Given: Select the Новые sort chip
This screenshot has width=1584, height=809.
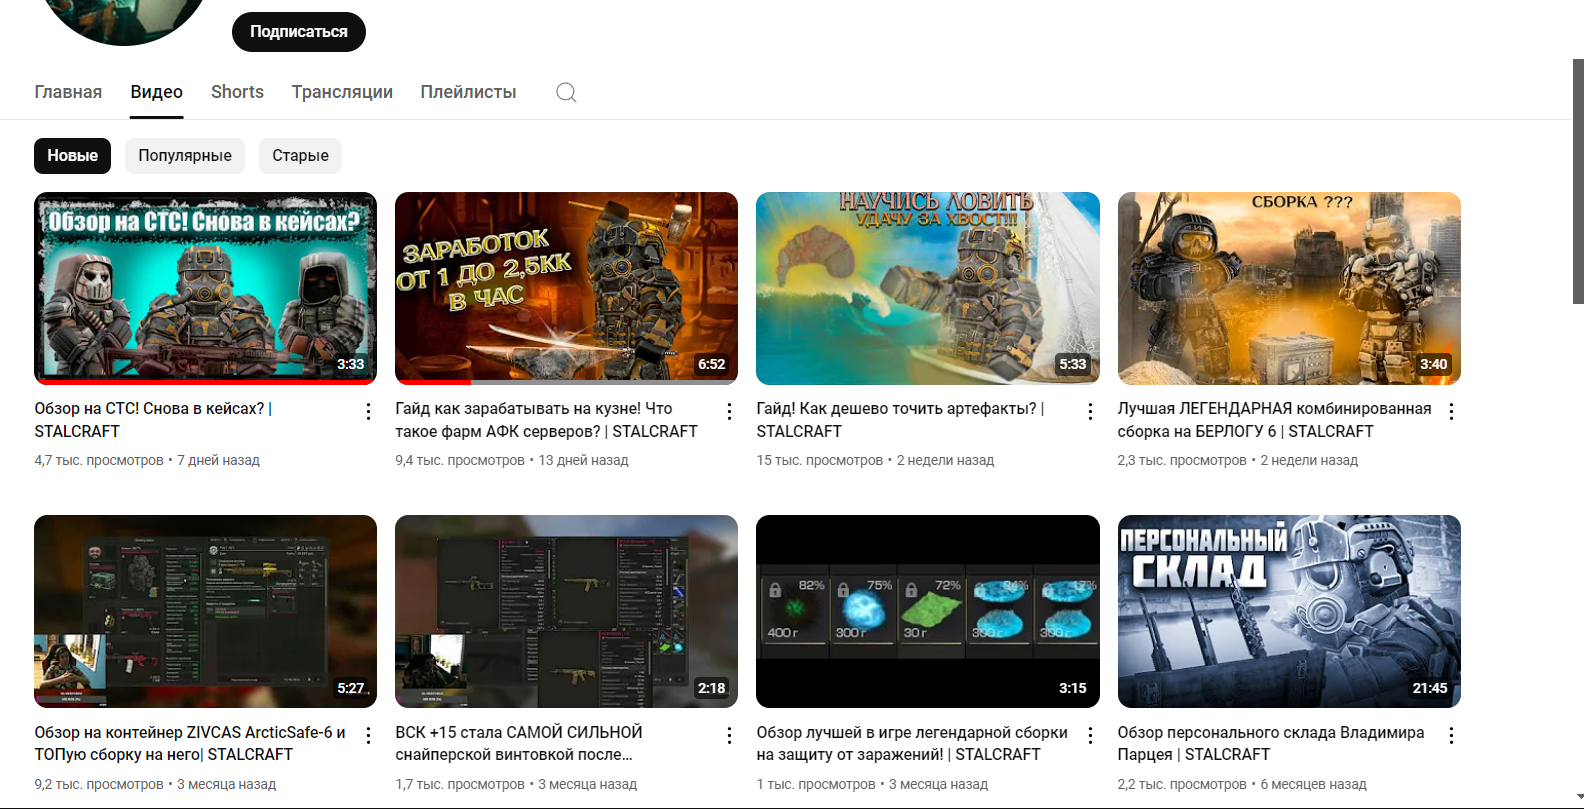Looking at the screenshot, I should coord(73,155).
